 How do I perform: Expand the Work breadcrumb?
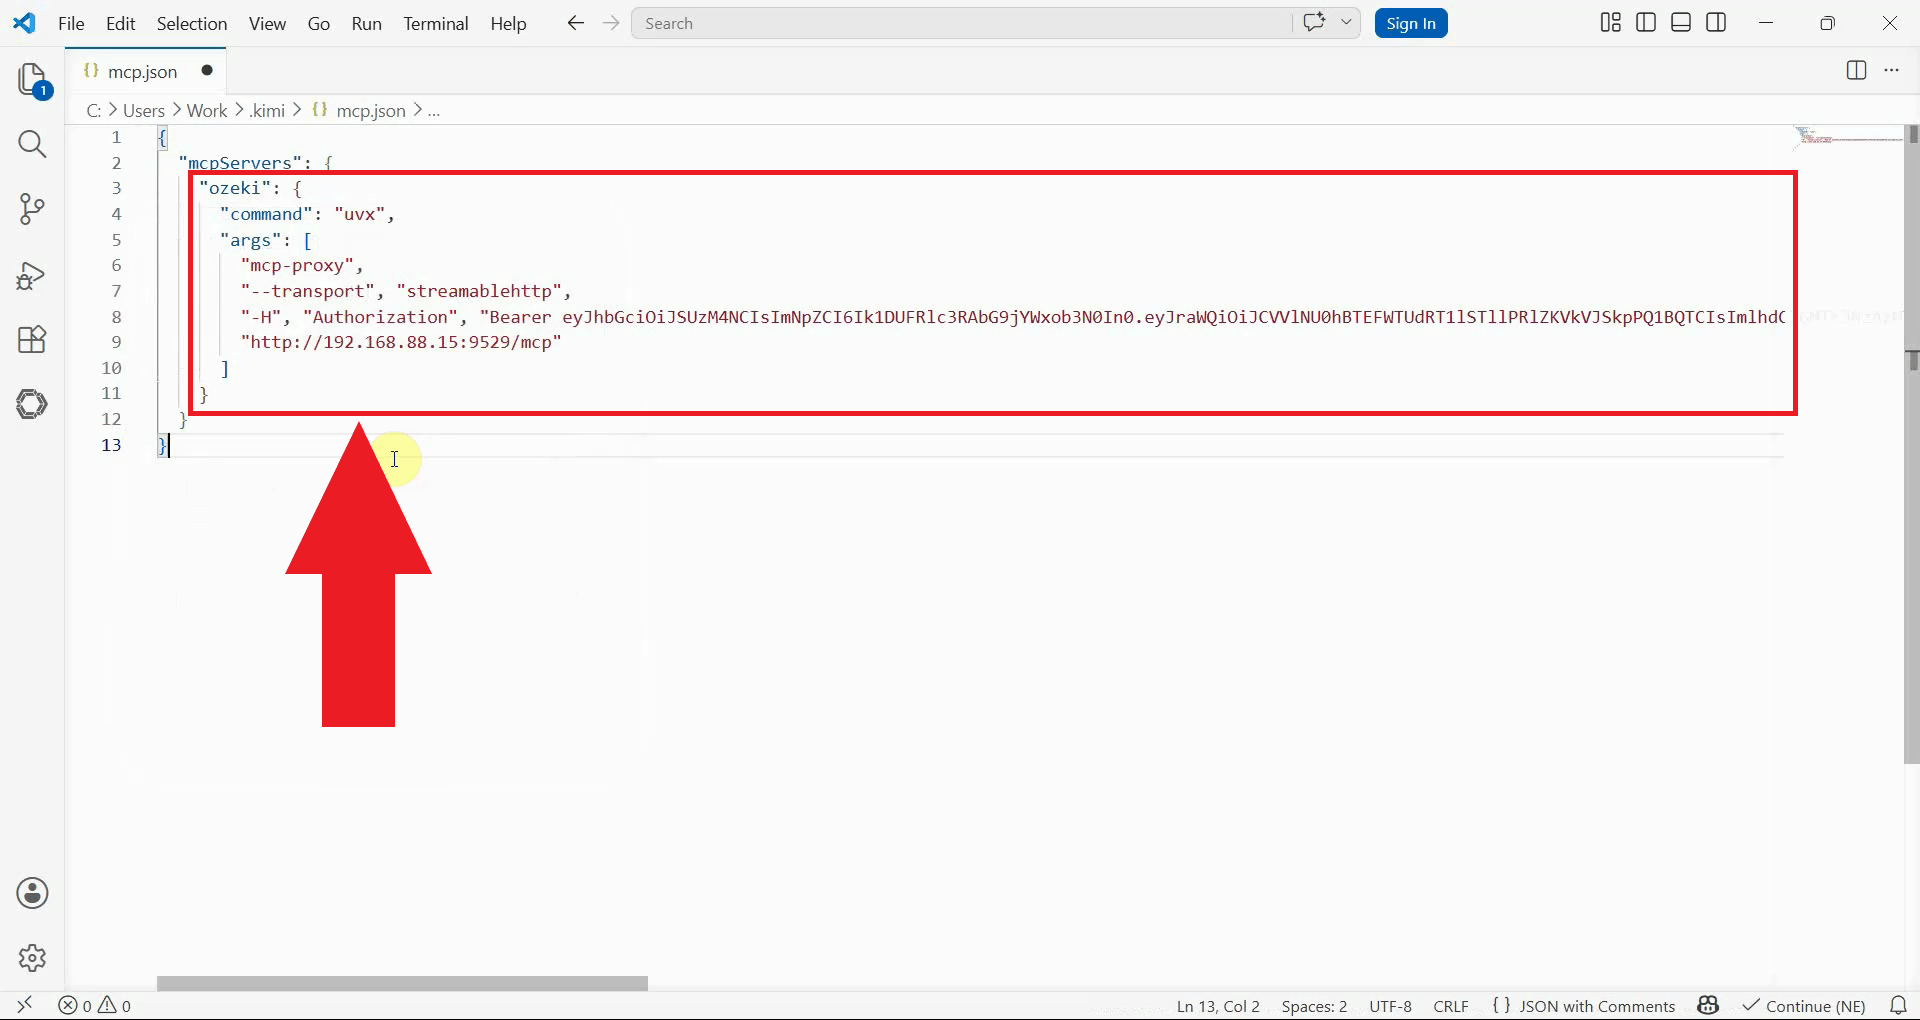[207, 110]
